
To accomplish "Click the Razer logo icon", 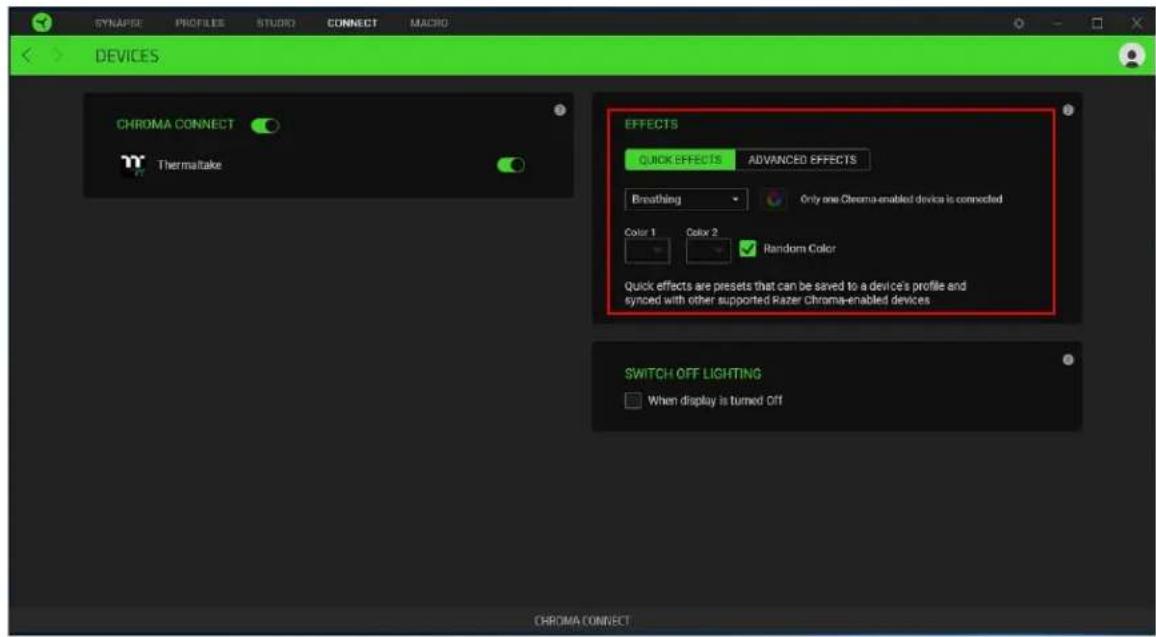I will tap(43, 23).
